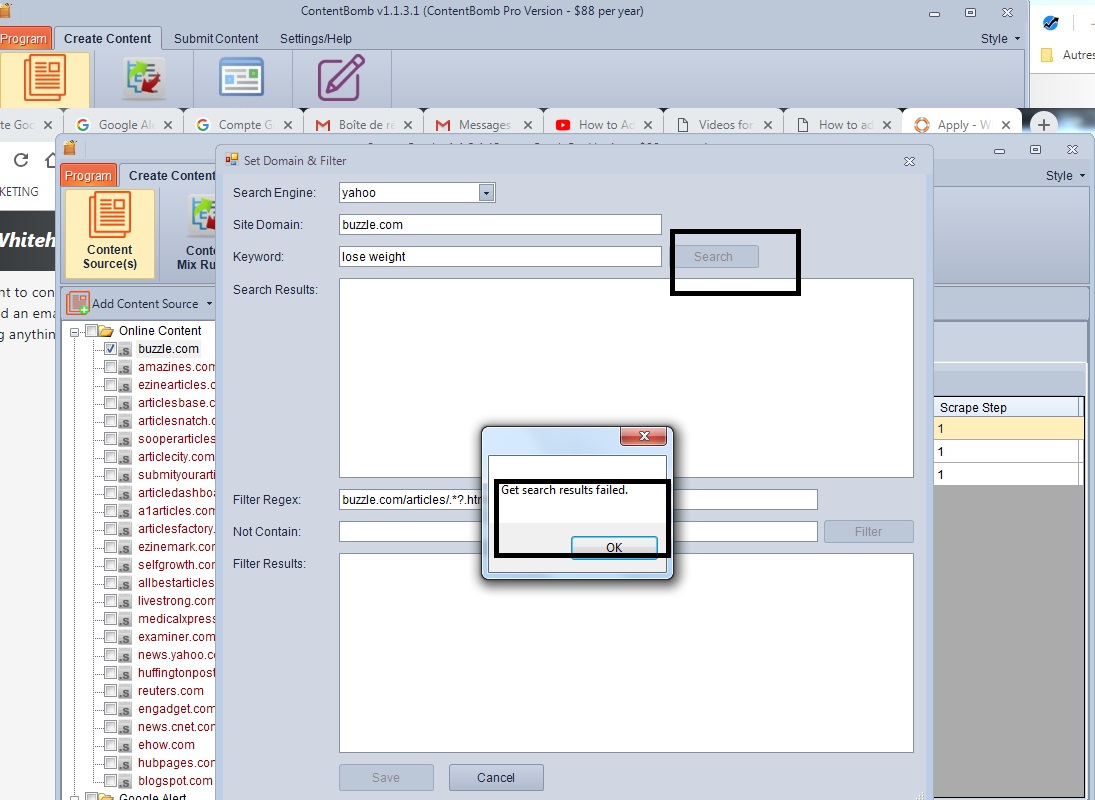
Task: Open the Settings/Help tab
Action: tap(315, 39)
